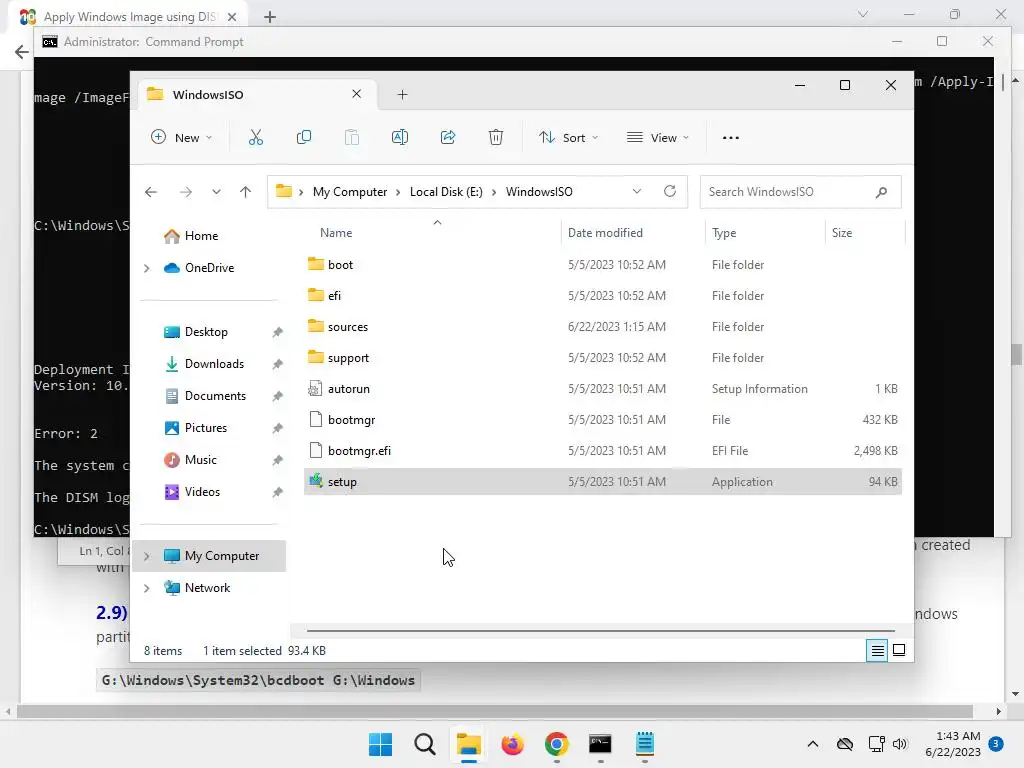
Task: Click the browser page vertical scrollbar thumb
Action: coord(1016,355)
